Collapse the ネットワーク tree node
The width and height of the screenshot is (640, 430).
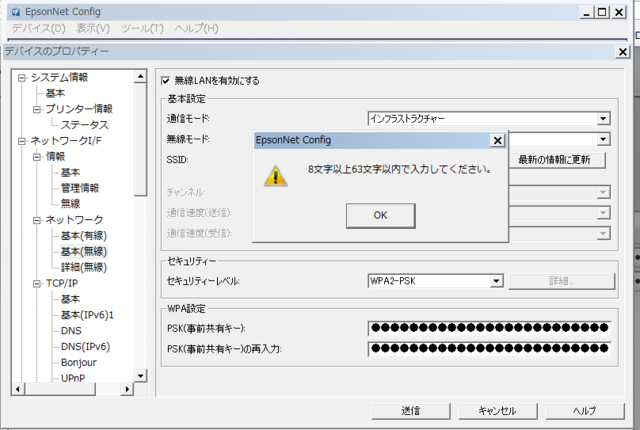[37, 220]
